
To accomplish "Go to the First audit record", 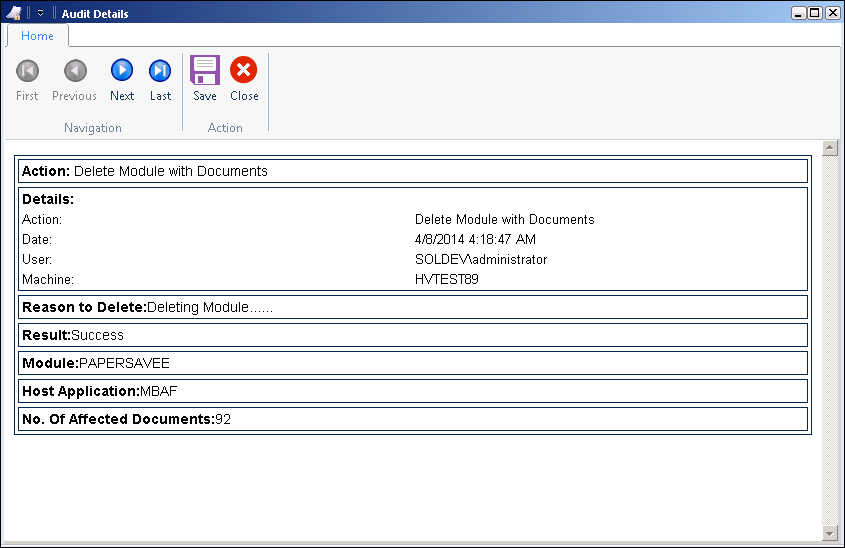I will pyautogui.click(x=27, y=80).
